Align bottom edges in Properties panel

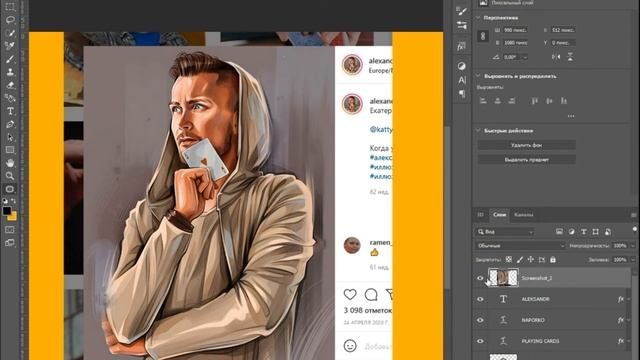(x=564, y=100)
